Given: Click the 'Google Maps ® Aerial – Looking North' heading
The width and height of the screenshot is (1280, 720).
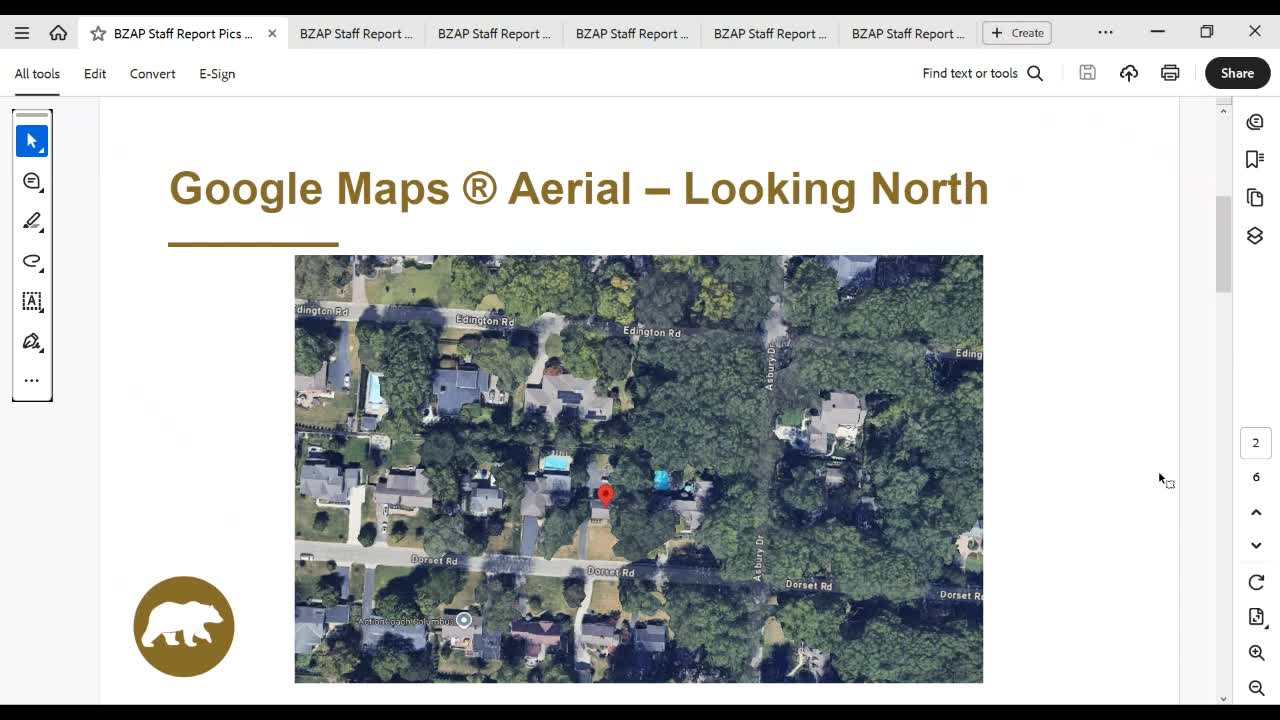Looking at the screenshot, I should 579,189.
